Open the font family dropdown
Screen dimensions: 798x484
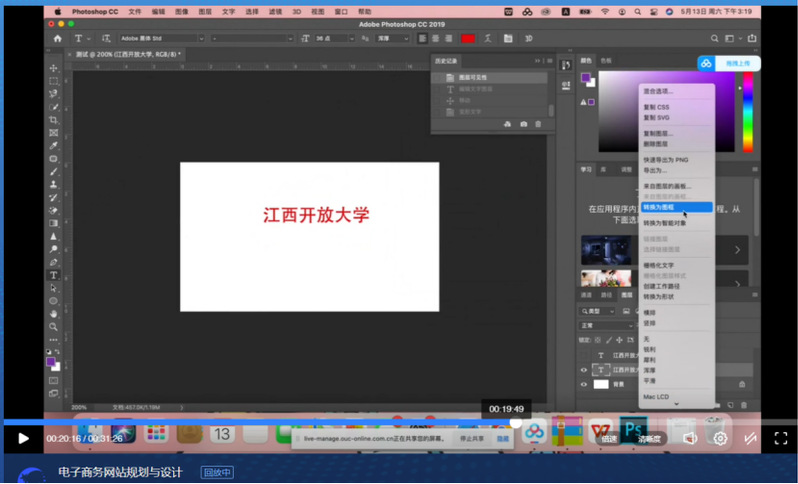(160, 38)
